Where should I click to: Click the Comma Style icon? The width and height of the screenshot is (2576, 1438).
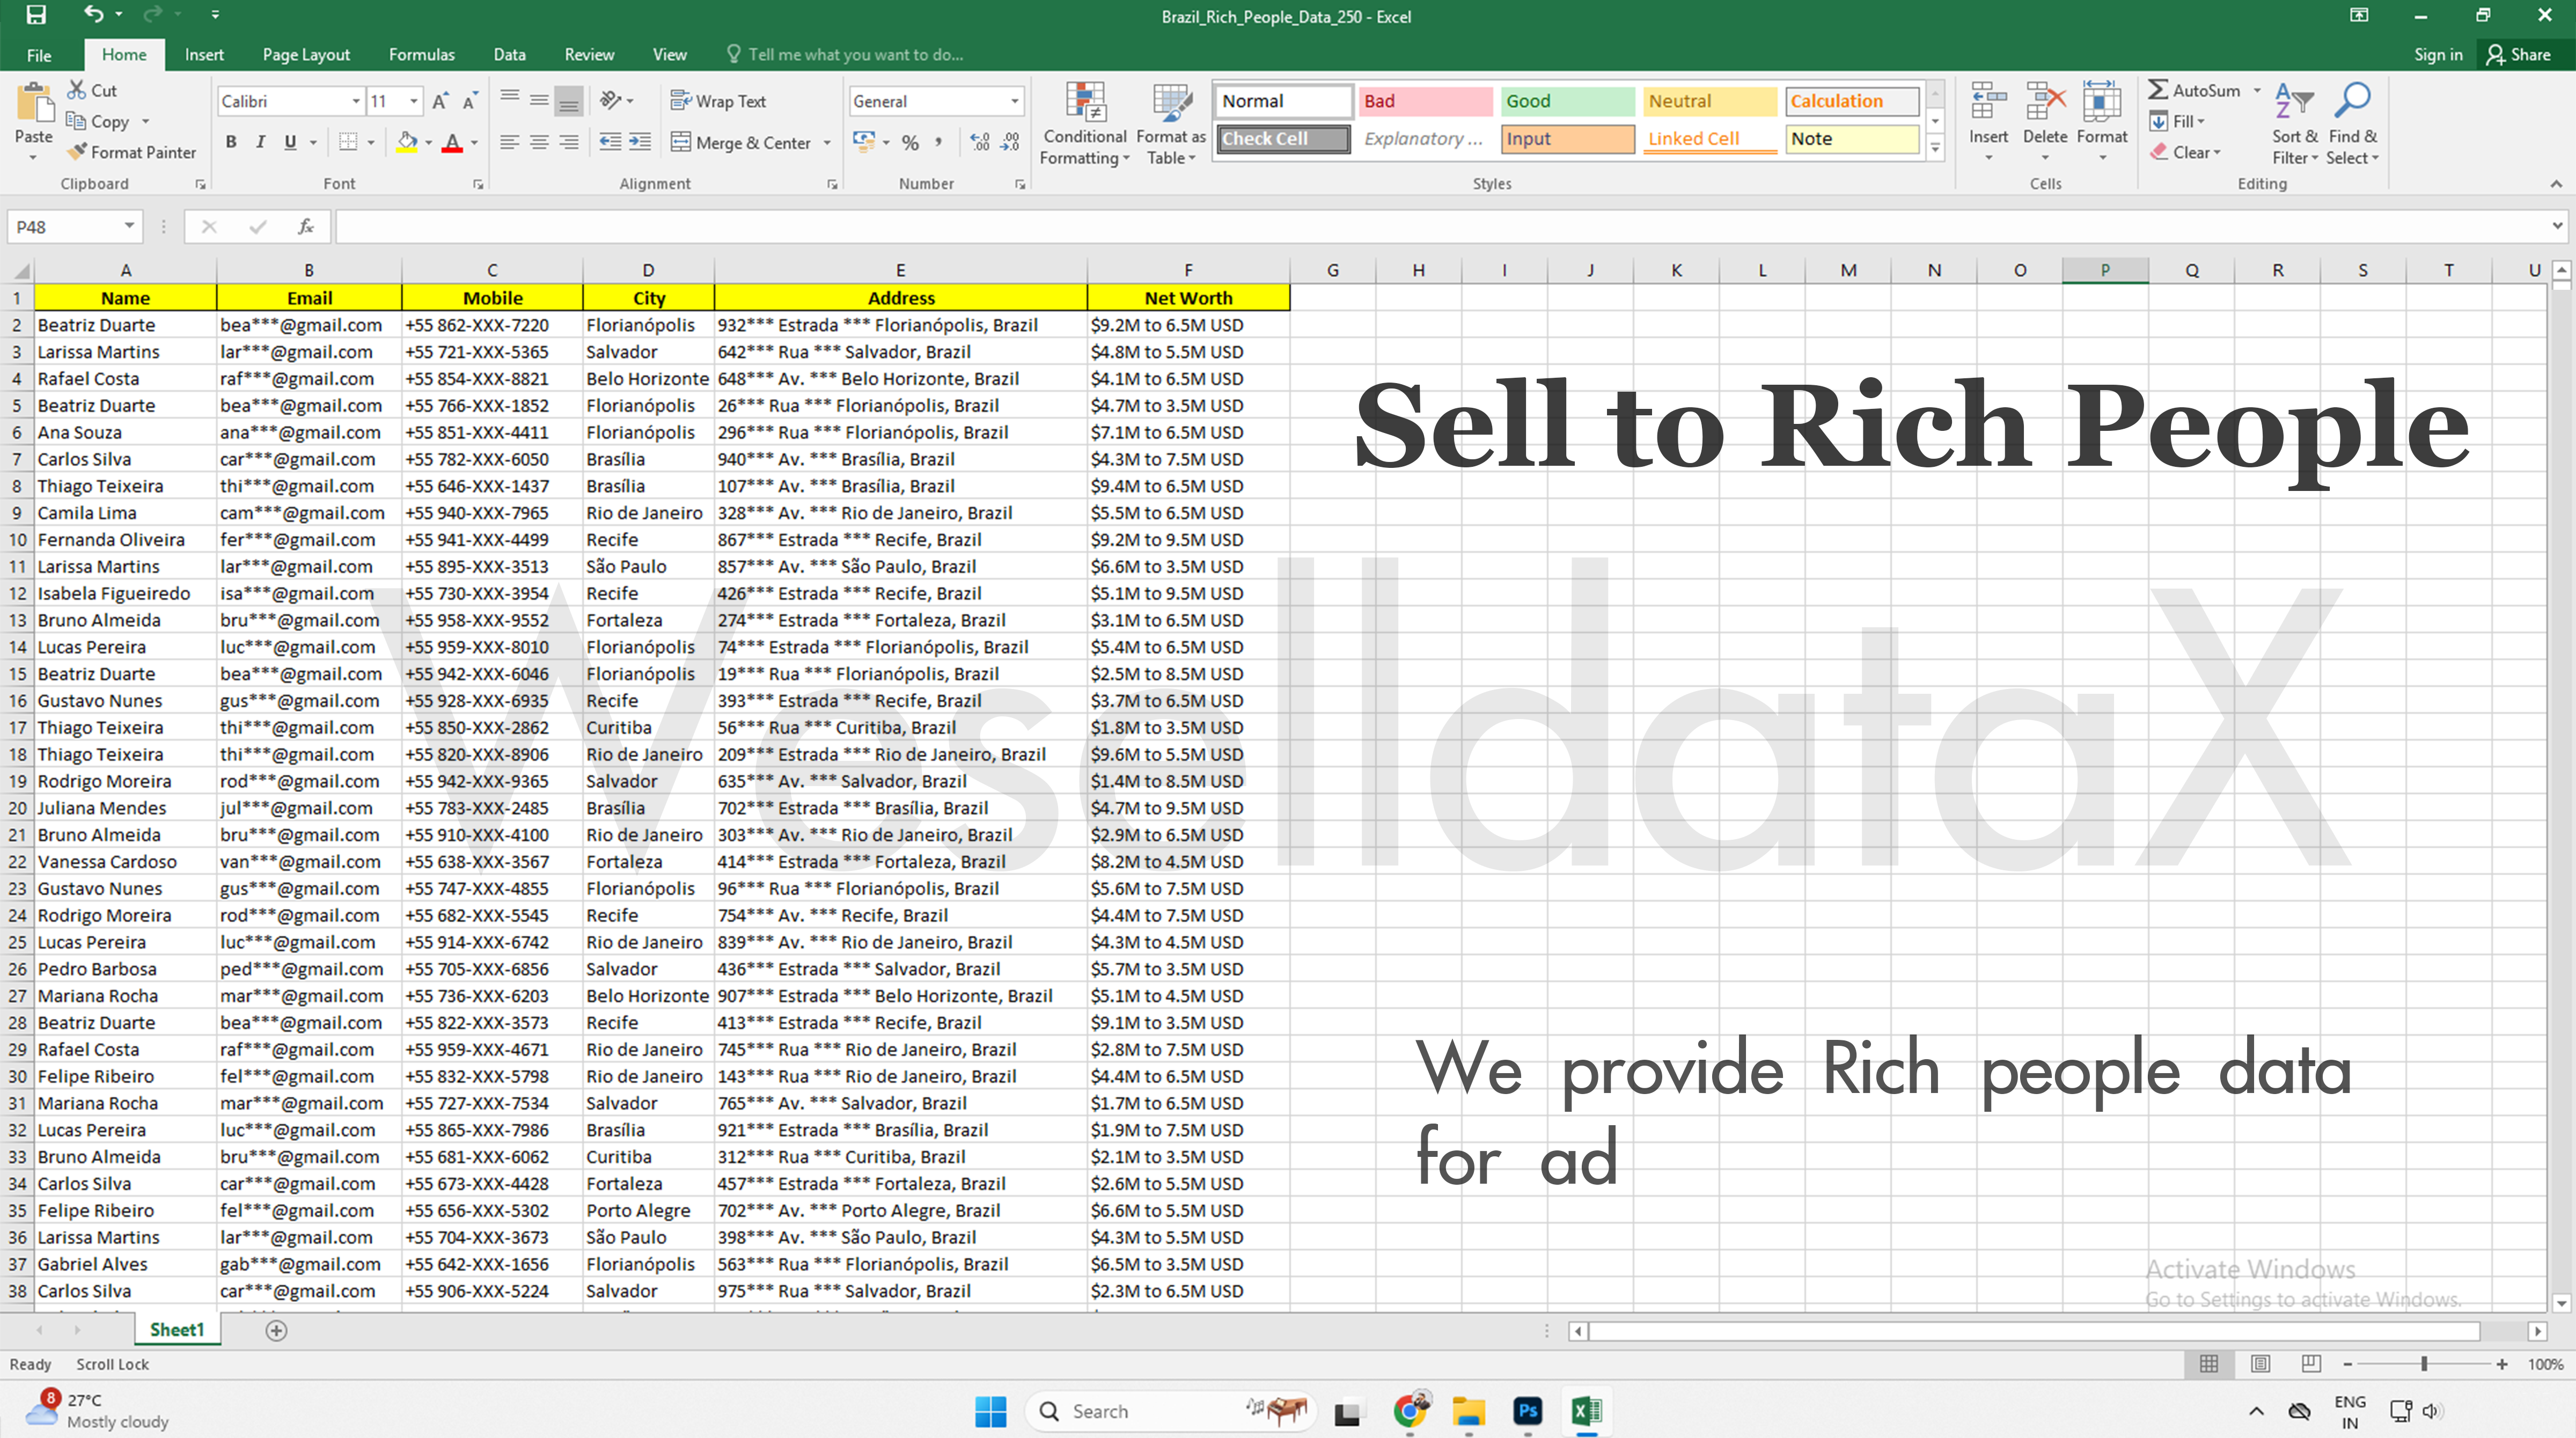(x=939, y=142)
